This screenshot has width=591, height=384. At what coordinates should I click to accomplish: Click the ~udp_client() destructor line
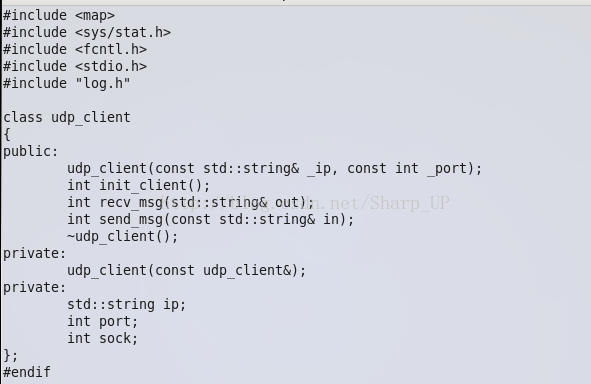[122, 236]
